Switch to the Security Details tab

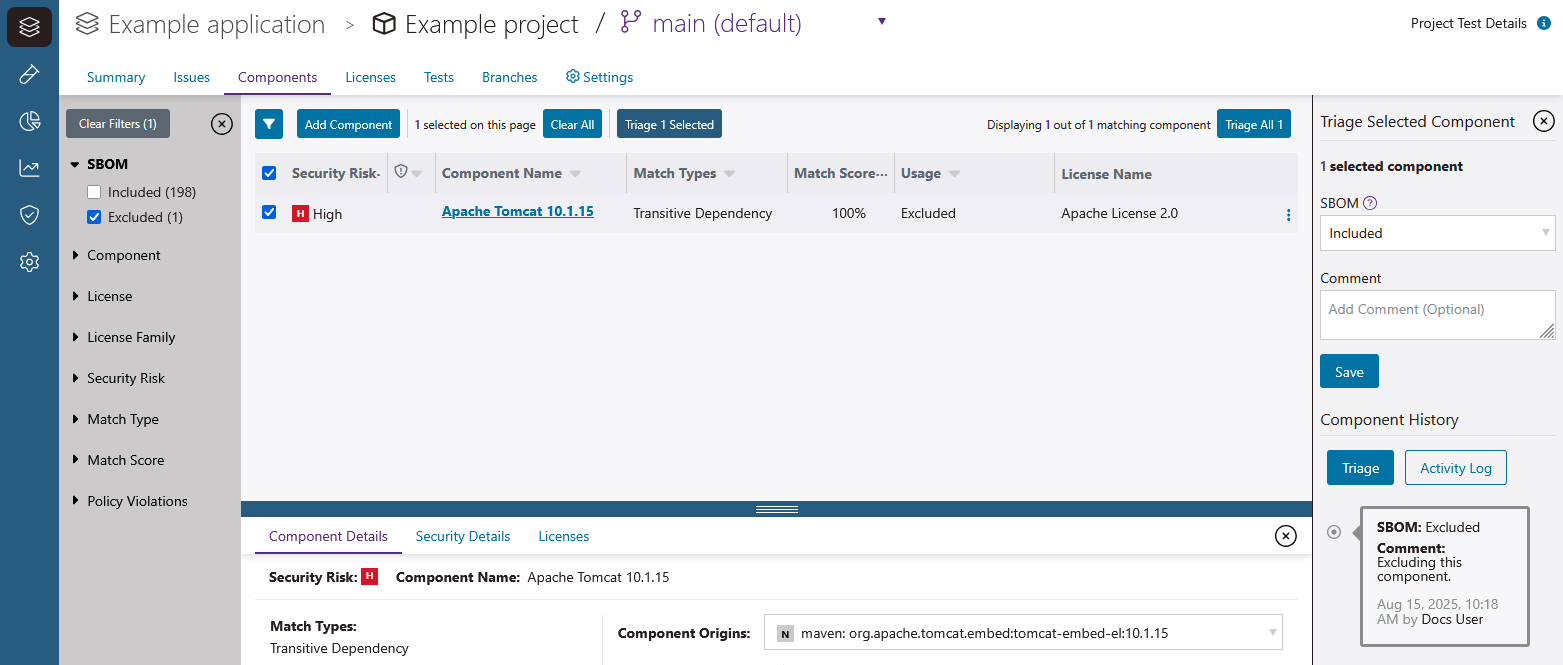pos(462,536)
